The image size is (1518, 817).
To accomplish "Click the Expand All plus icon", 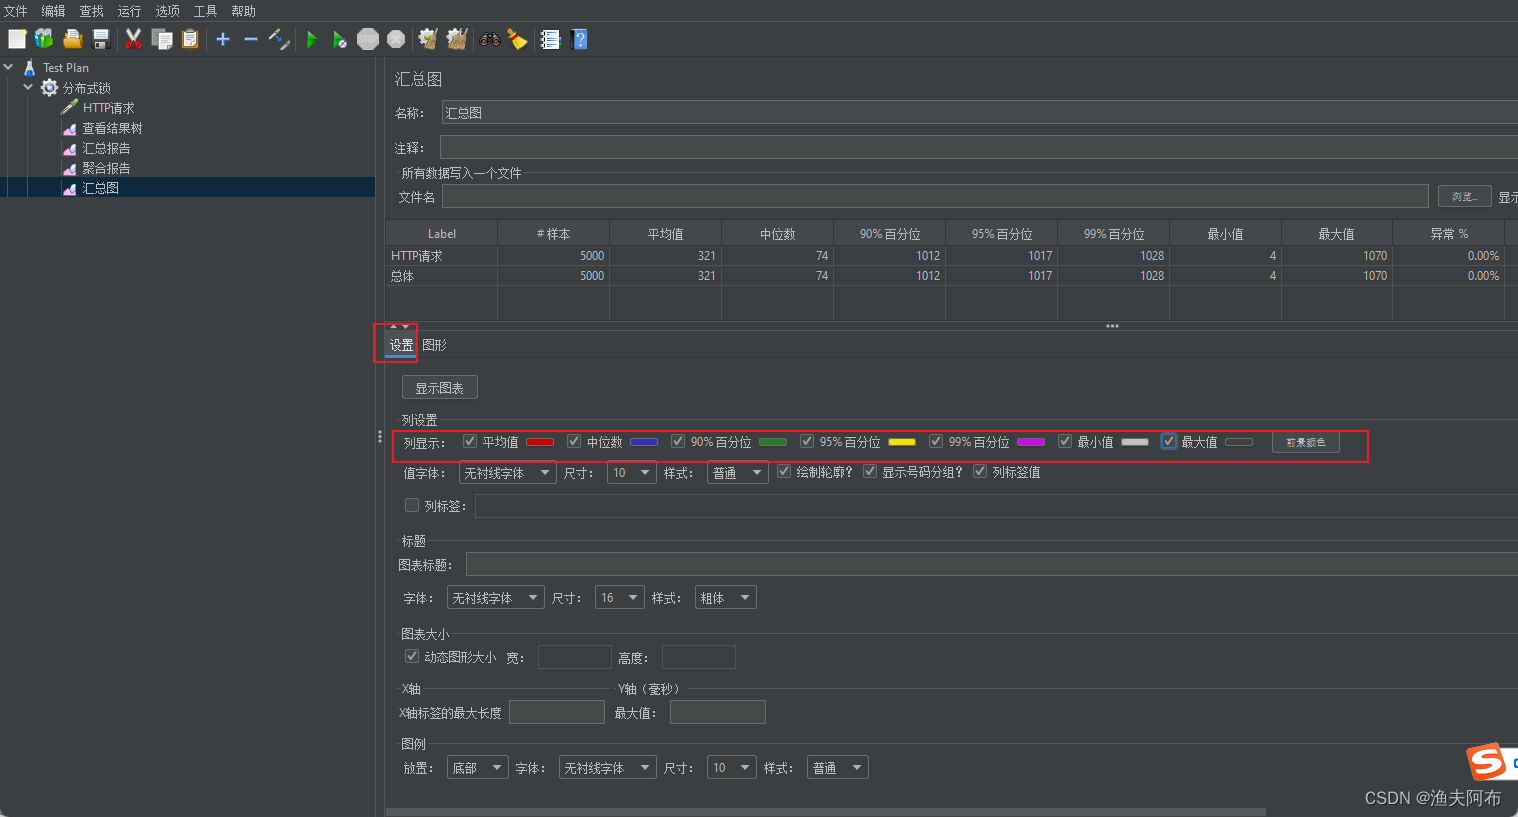I will tap(223, 39).
